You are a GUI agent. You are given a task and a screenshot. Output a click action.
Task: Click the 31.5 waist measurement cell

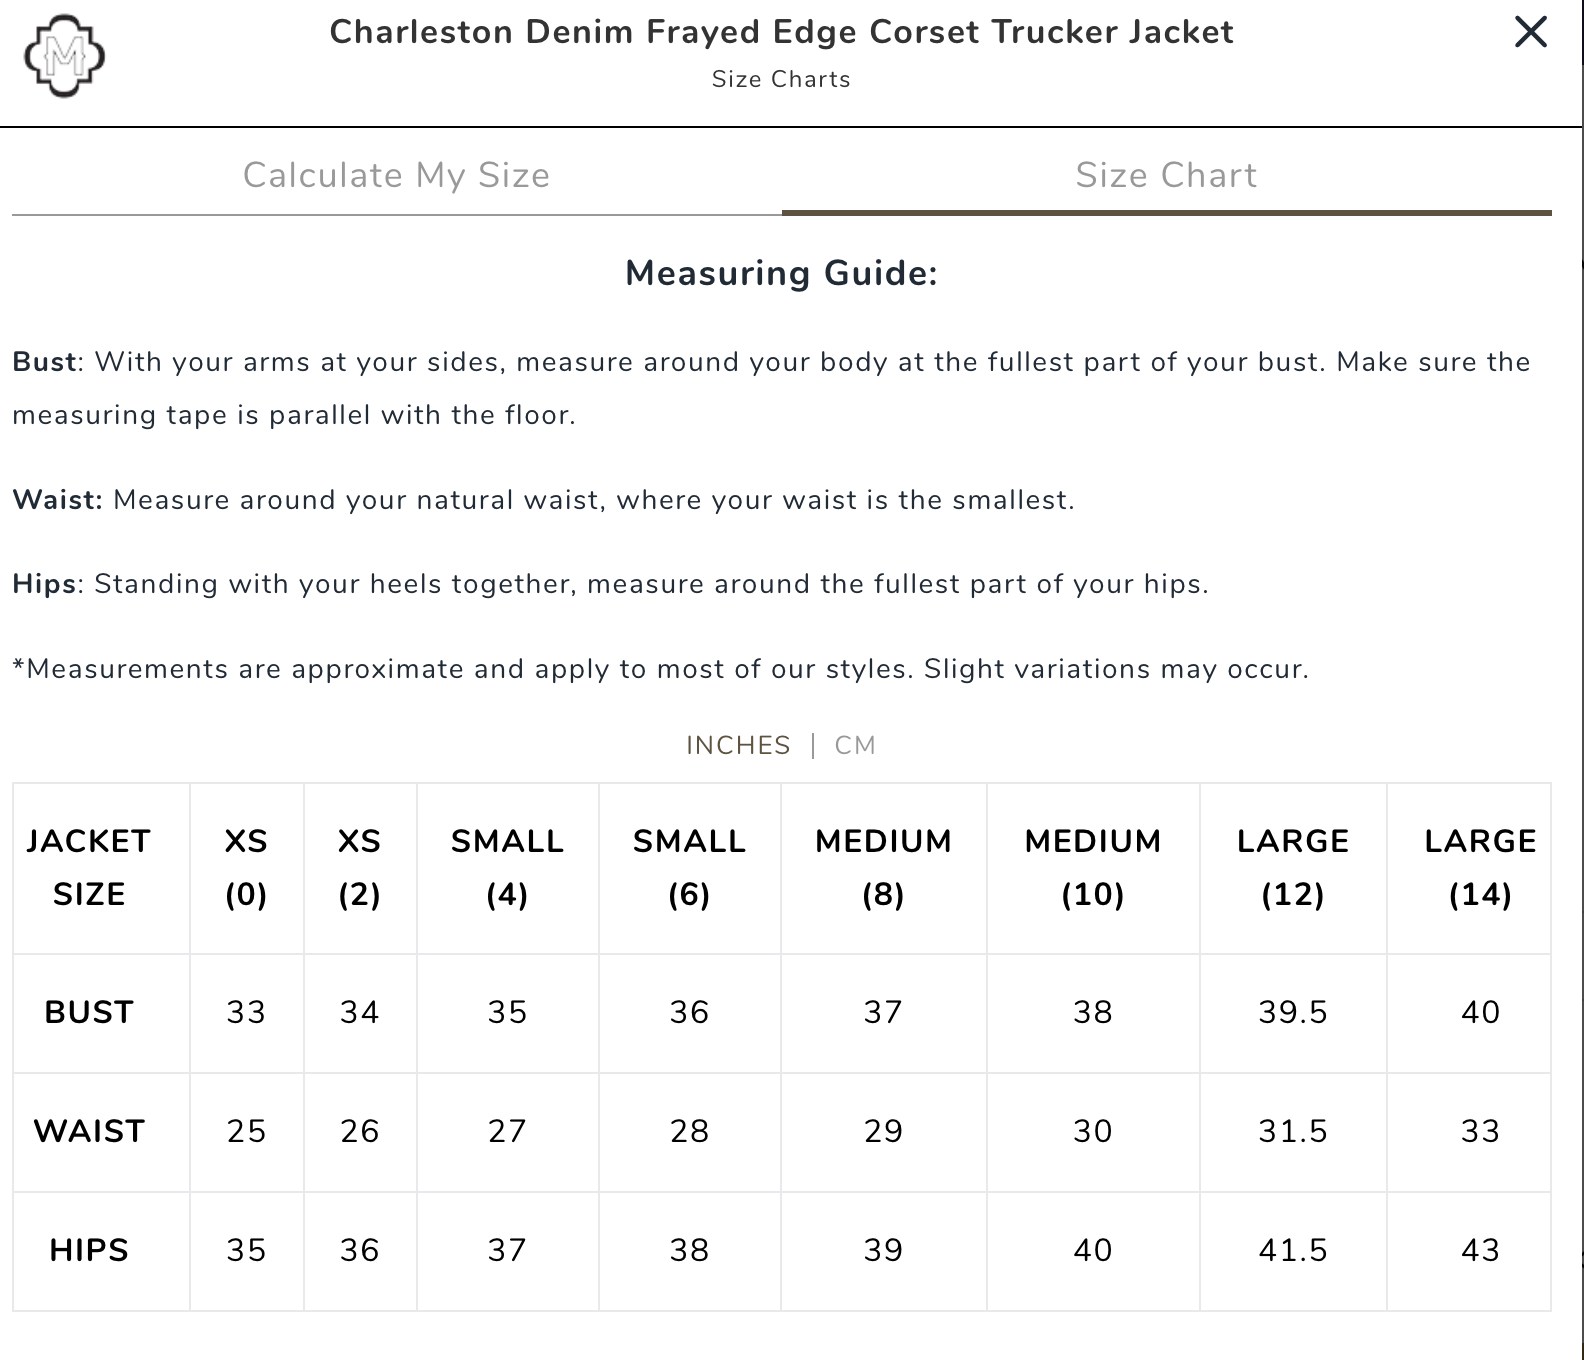(1293, 1131)
